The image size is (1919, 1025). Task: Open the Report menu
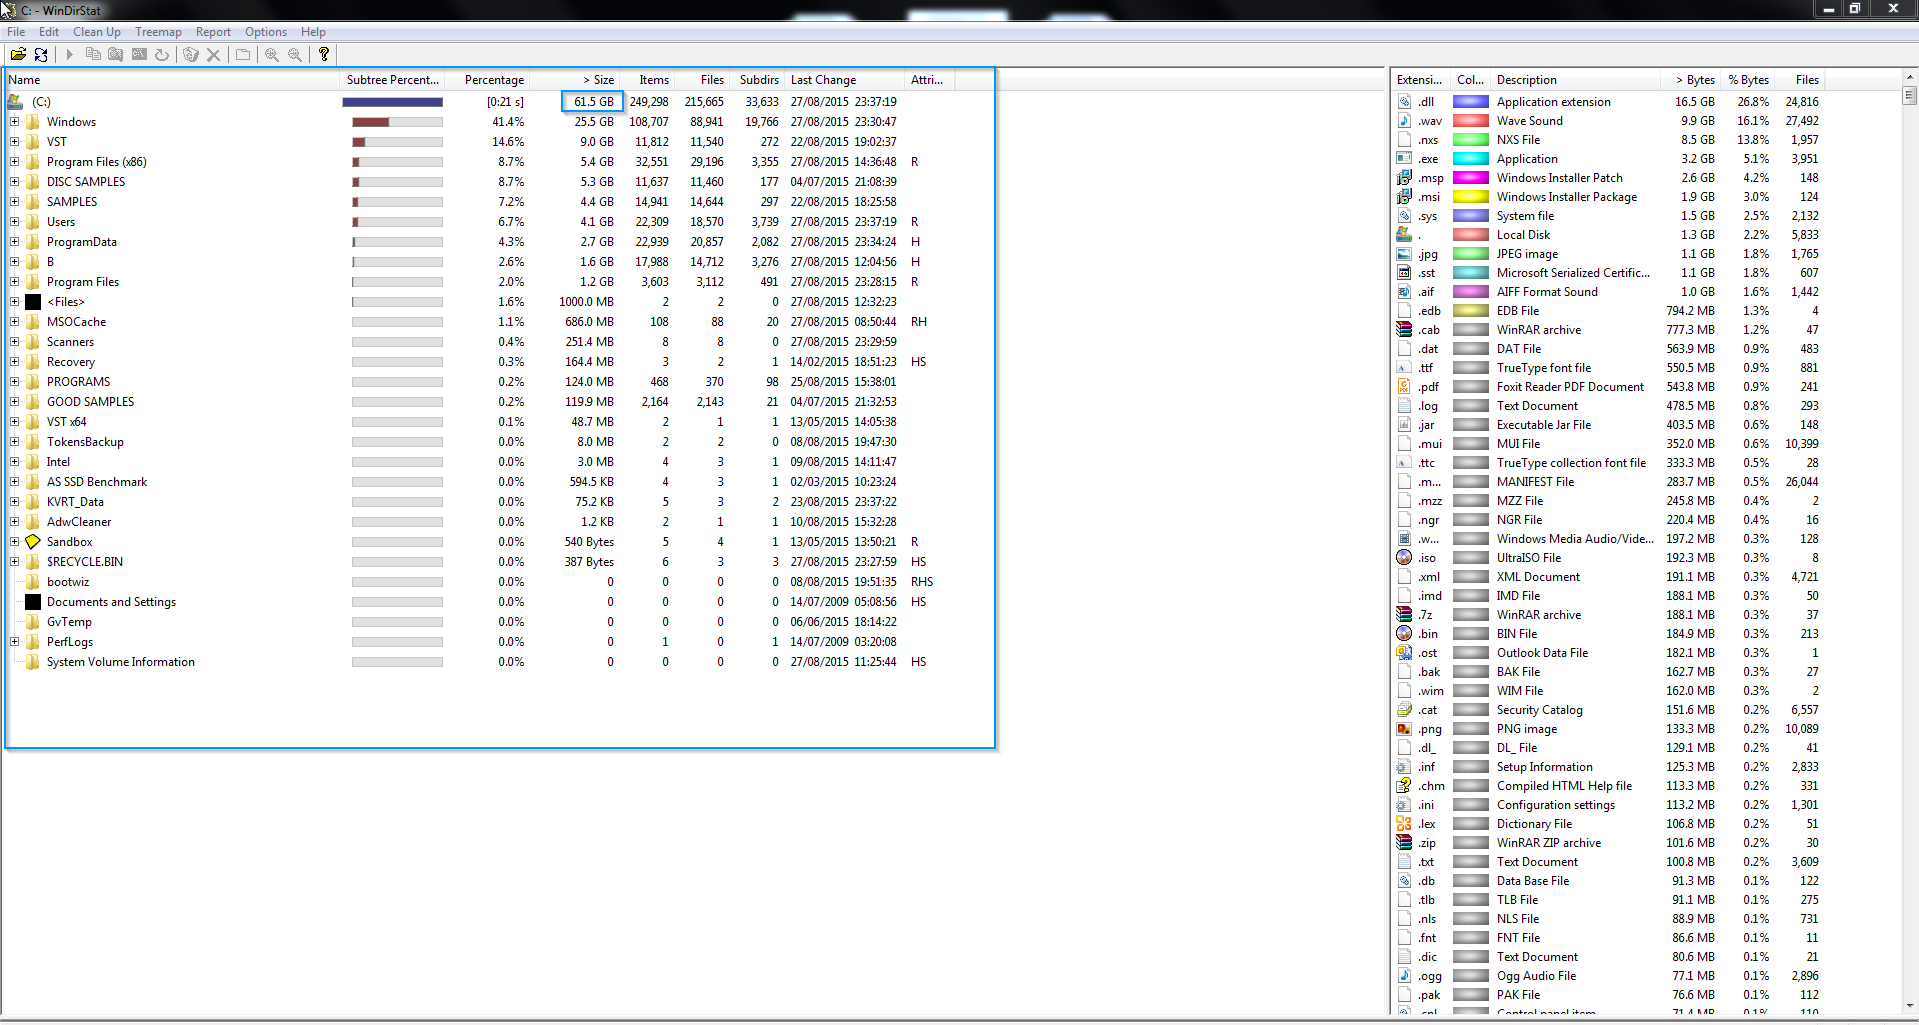[213, 32]
